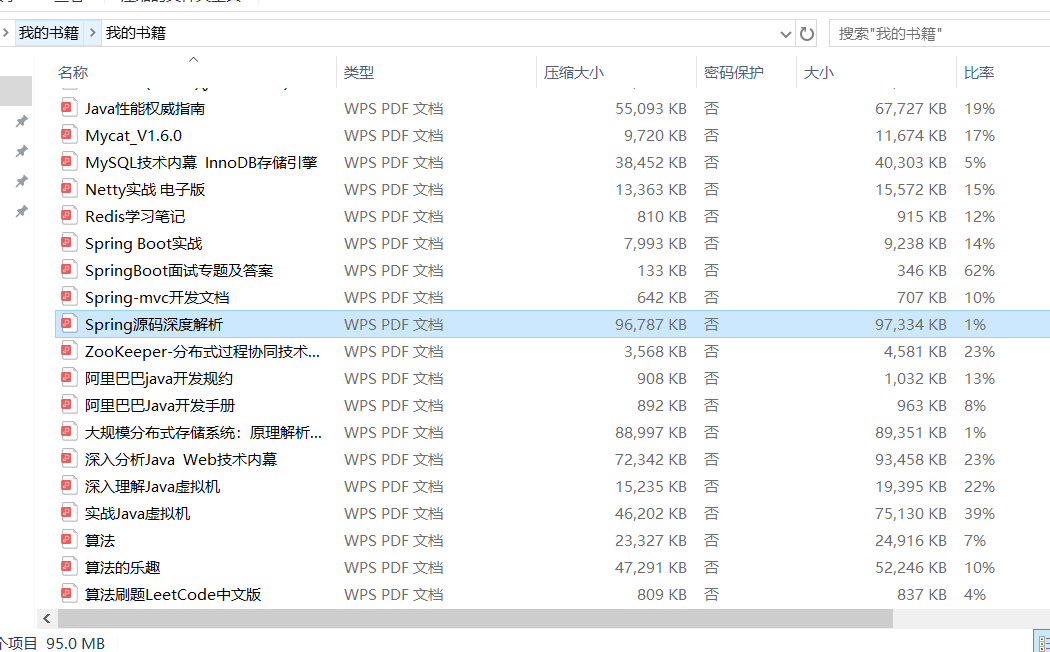The width and height of the screenshot is (1050, 652).
Task: Click the 93,458 KB size cell
Action: click(911, 459)
